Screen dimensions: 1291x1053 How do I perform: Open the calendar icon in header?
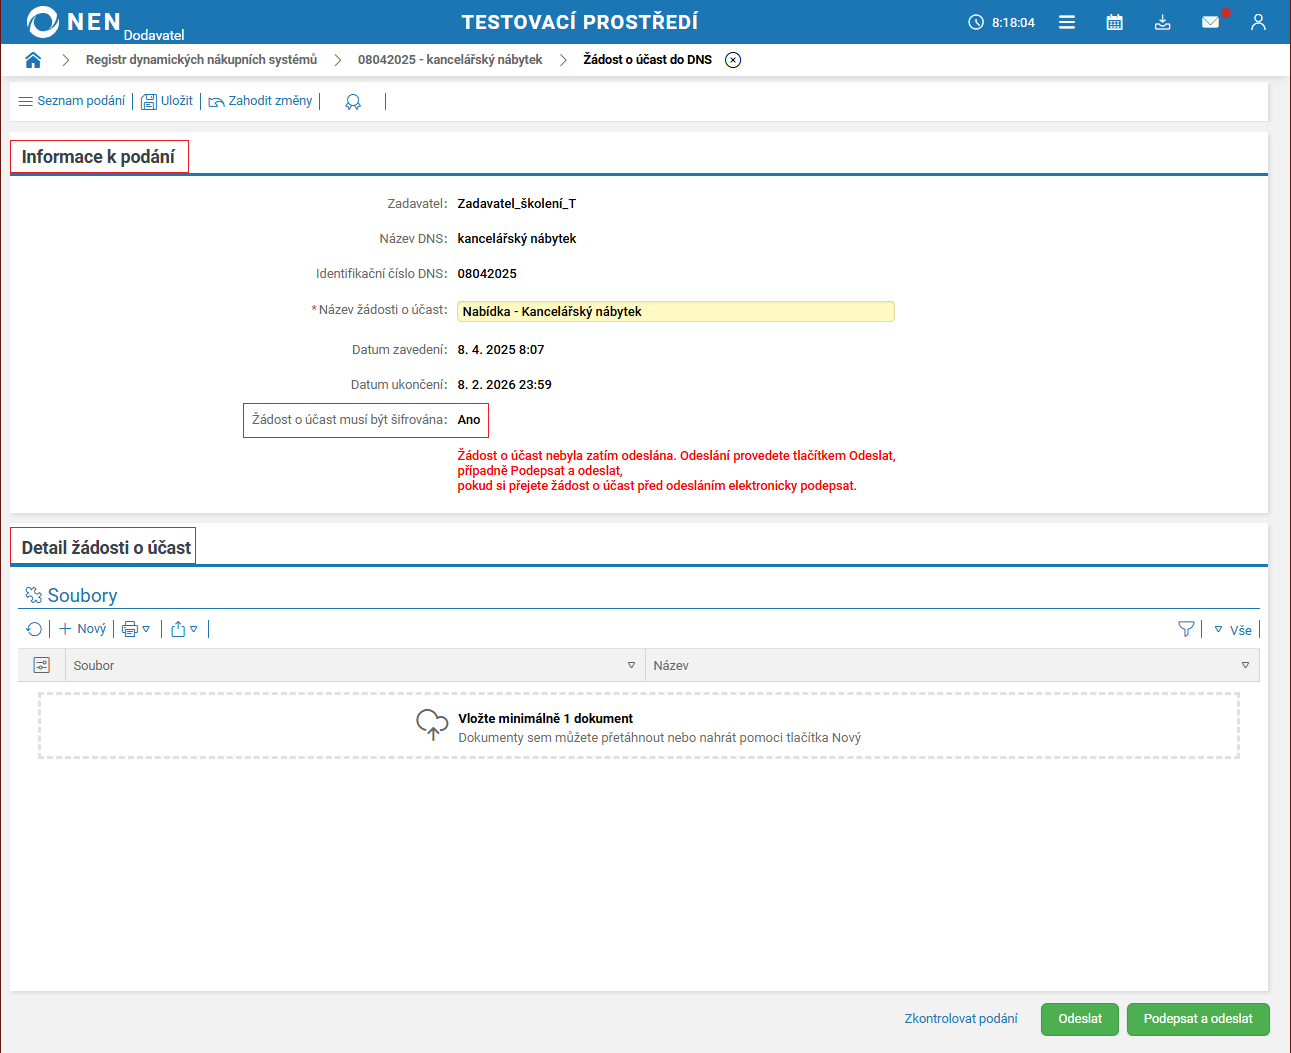click(1114, 22)
